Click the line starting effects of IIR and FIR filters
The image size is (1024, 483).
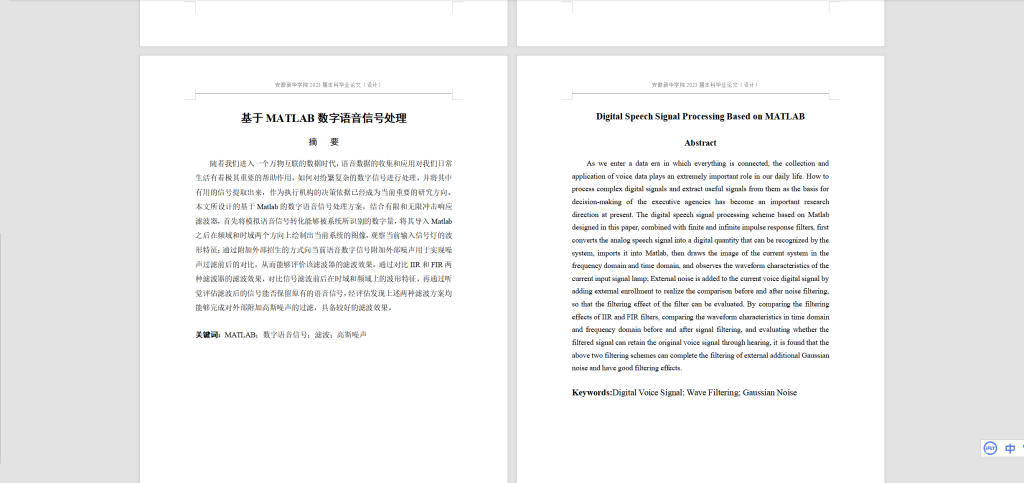701,317
